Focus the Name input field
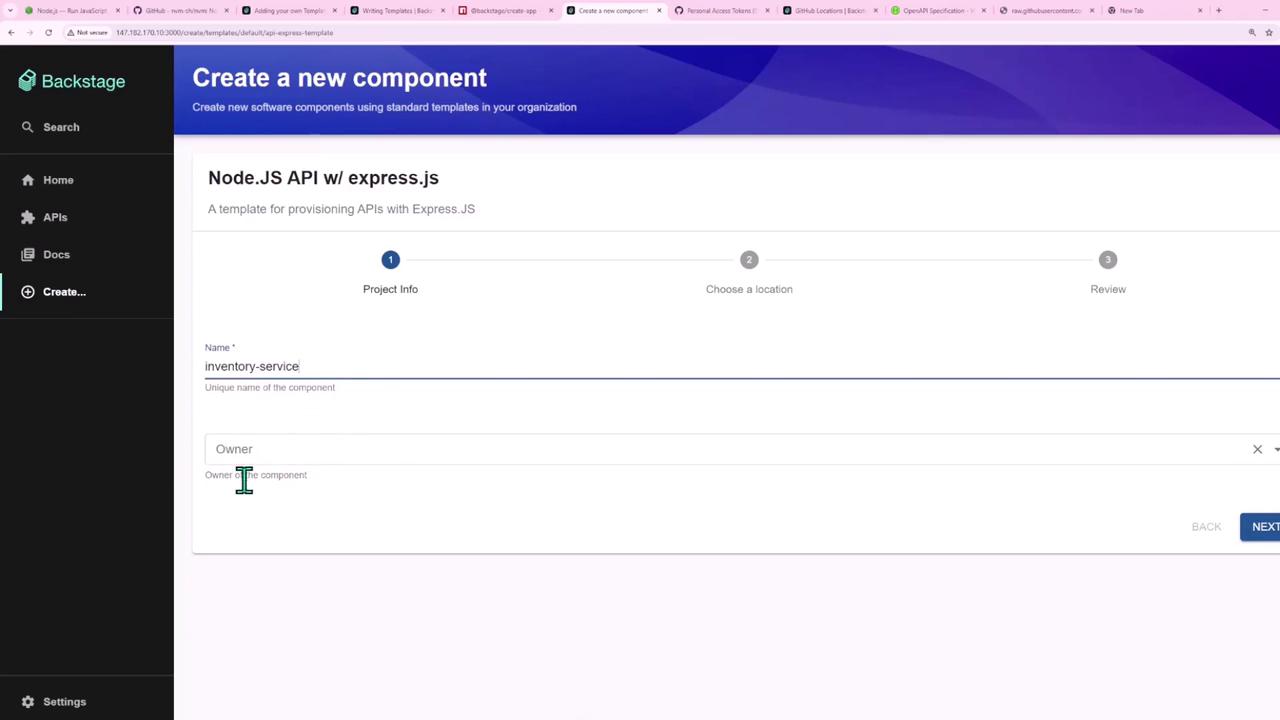 point(742,366)
